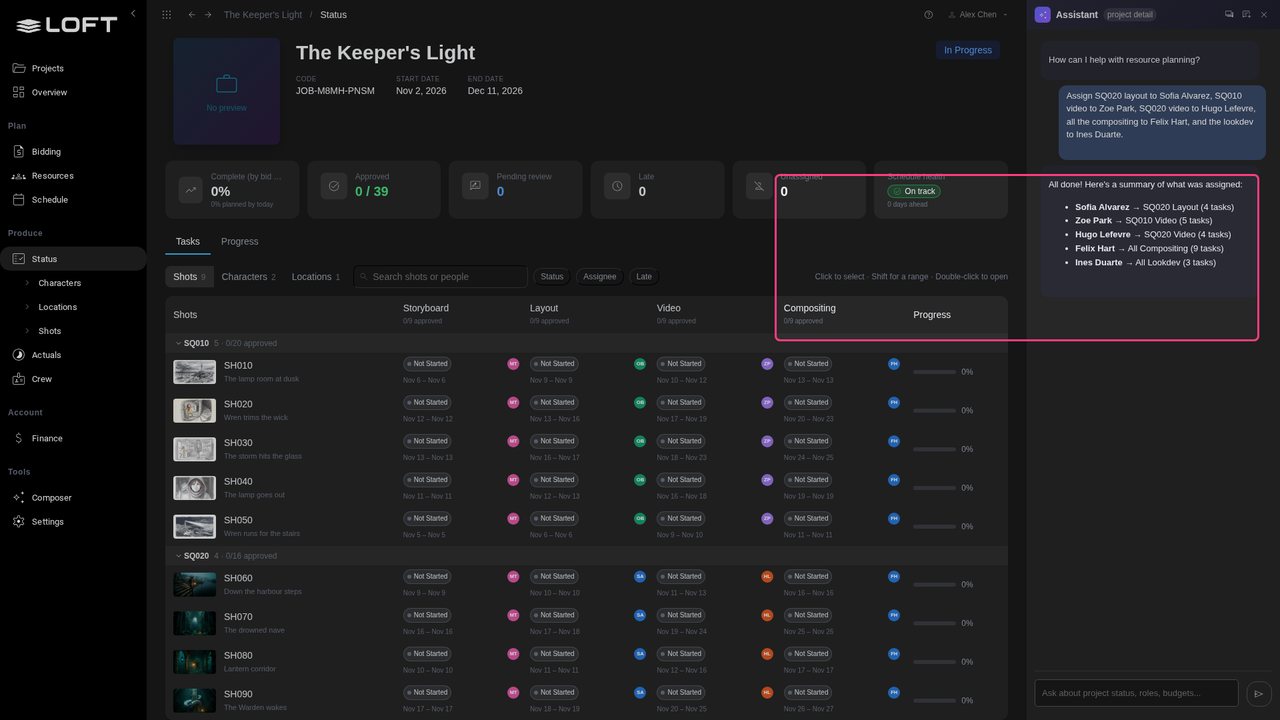Switch to the Progress tab
The height and width of the screenshot is (720, 1280).
[x=240, y=241]
